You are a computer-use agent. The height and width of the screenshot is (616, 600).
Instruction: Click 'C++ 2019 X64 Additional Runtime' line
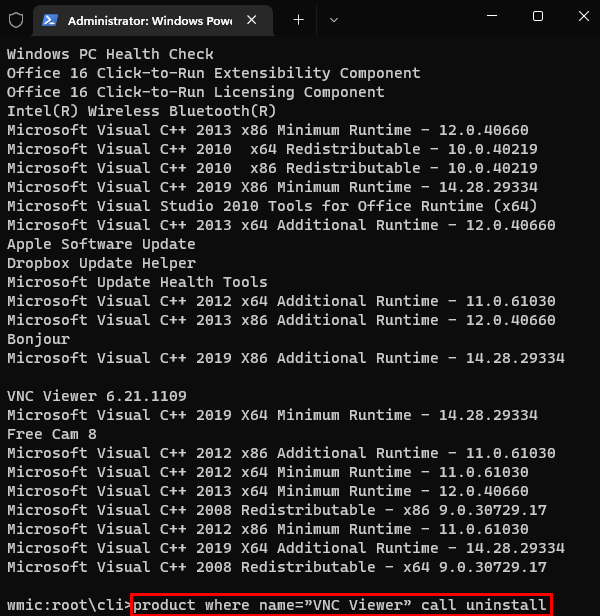[x=286, y=548]
